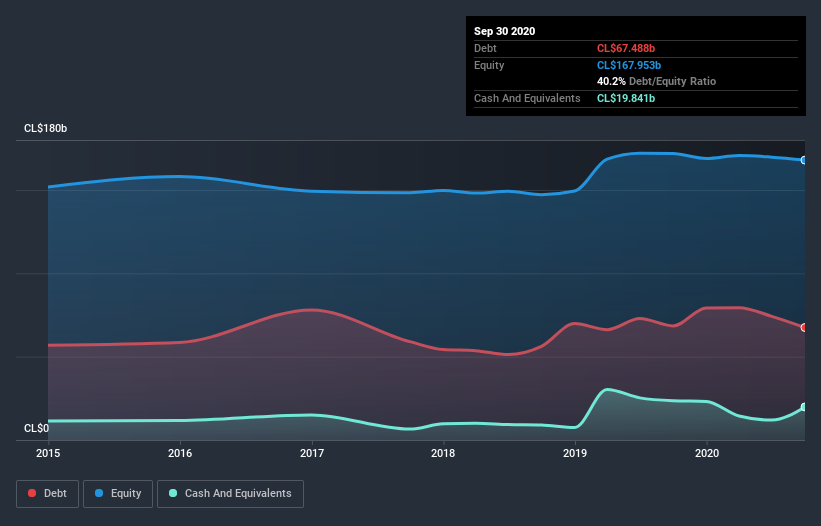The image size is (821, 526).
Task: Click the 2016 x-axis label
Action: [x=180, y=453]
